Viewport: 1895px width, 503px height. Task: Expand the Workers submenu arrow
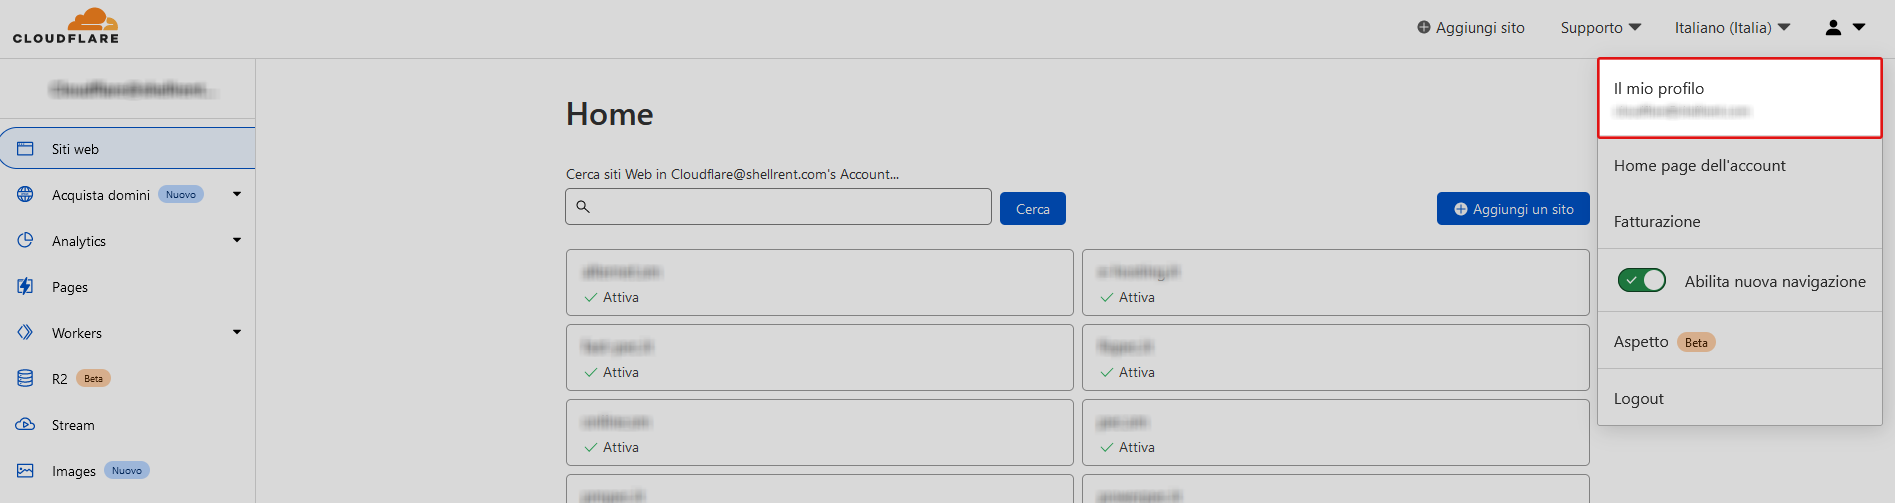tap(237, 332)
